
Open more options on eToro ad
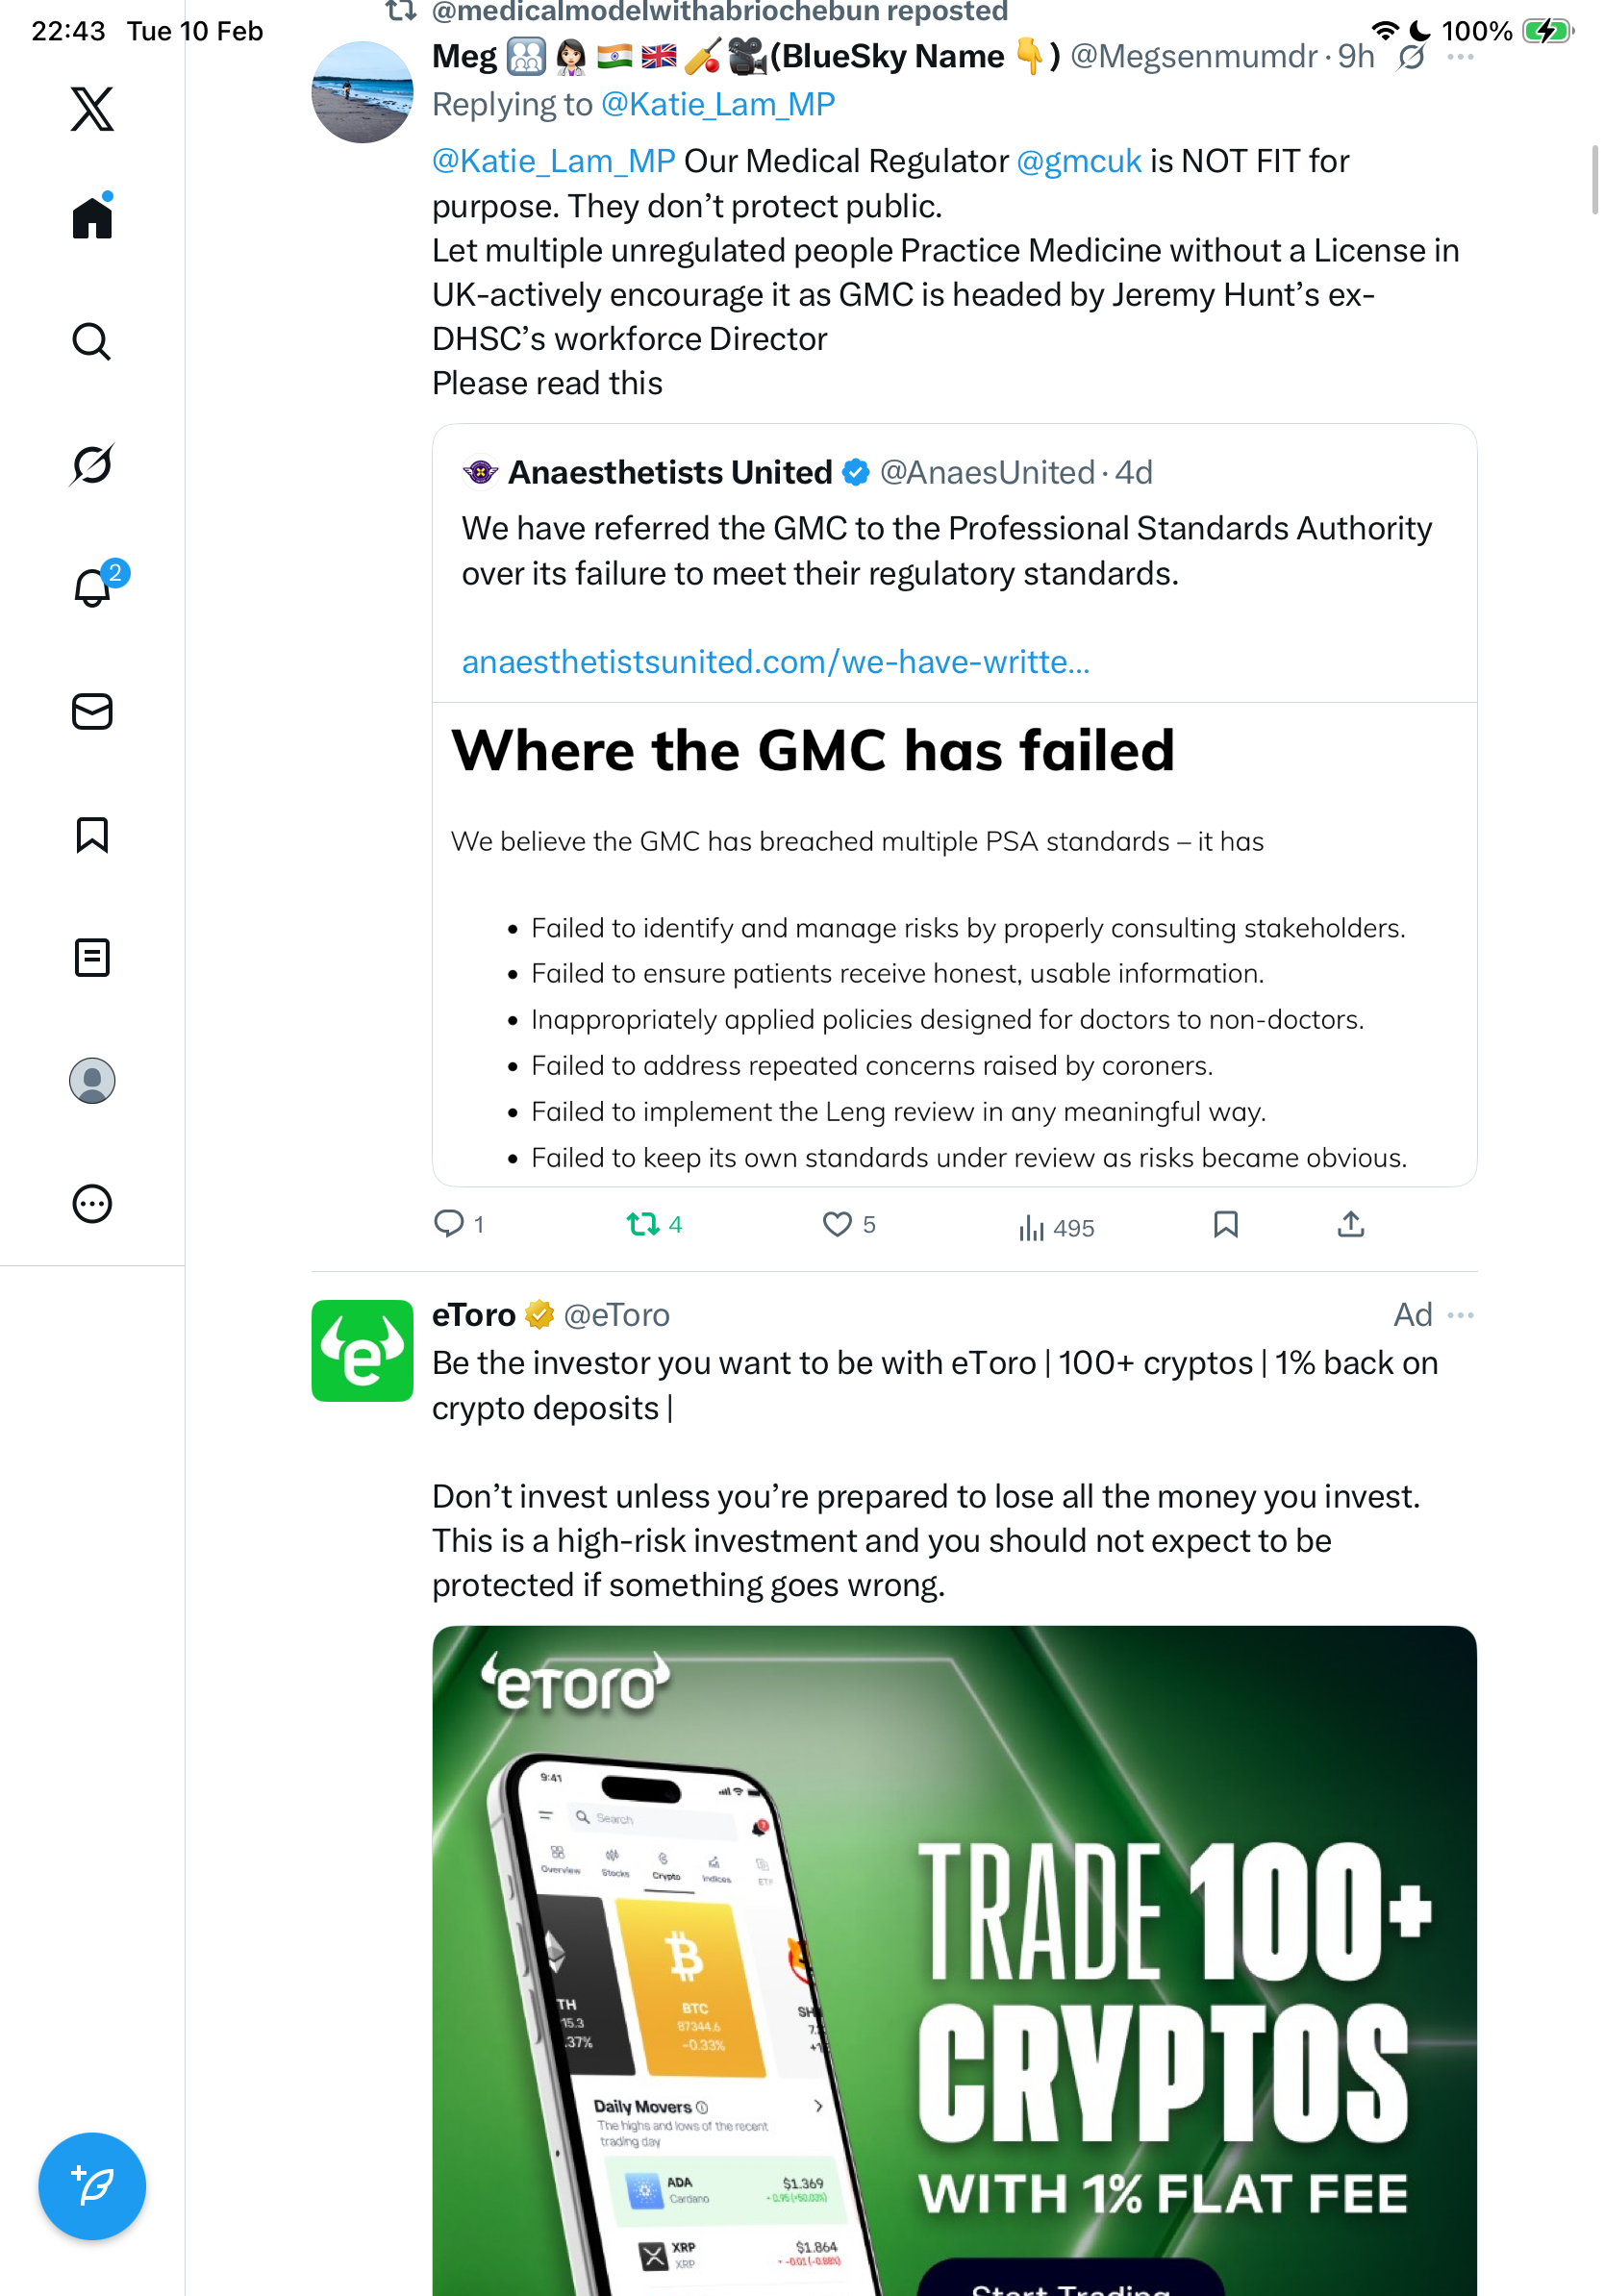click(x=1461, y=1315)
